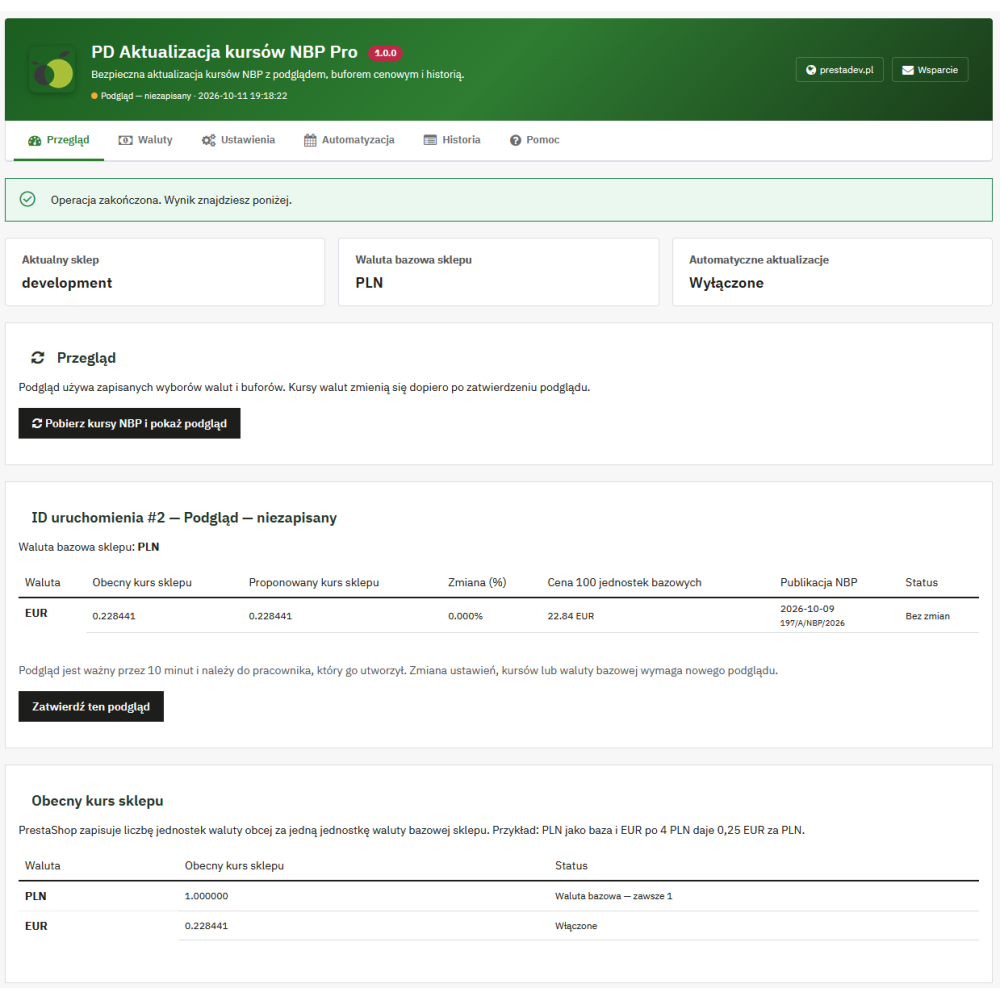Click the Proponowany kurs sklepu column header
Image resolution: width=1000 pixels, height=1000 pixels.
[x=314, y=582]
